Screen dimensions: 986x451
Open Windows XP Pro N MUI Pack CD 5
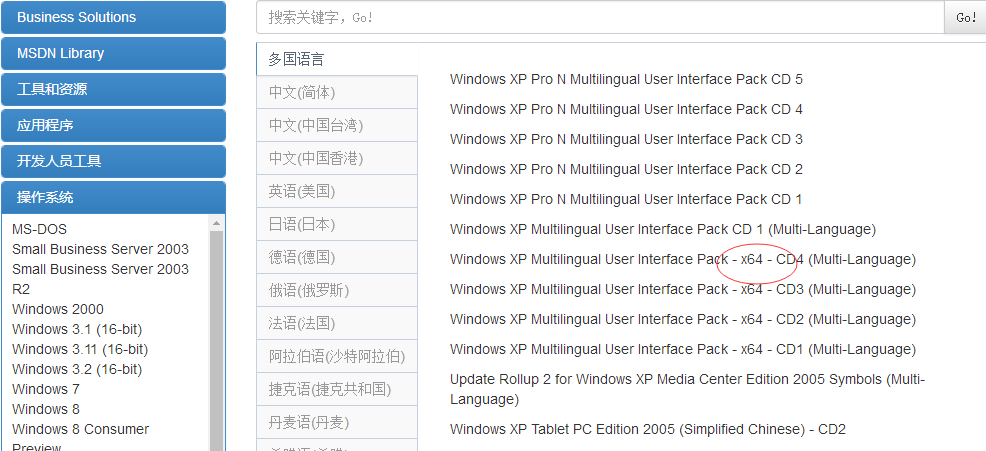[x=626, y=79]
